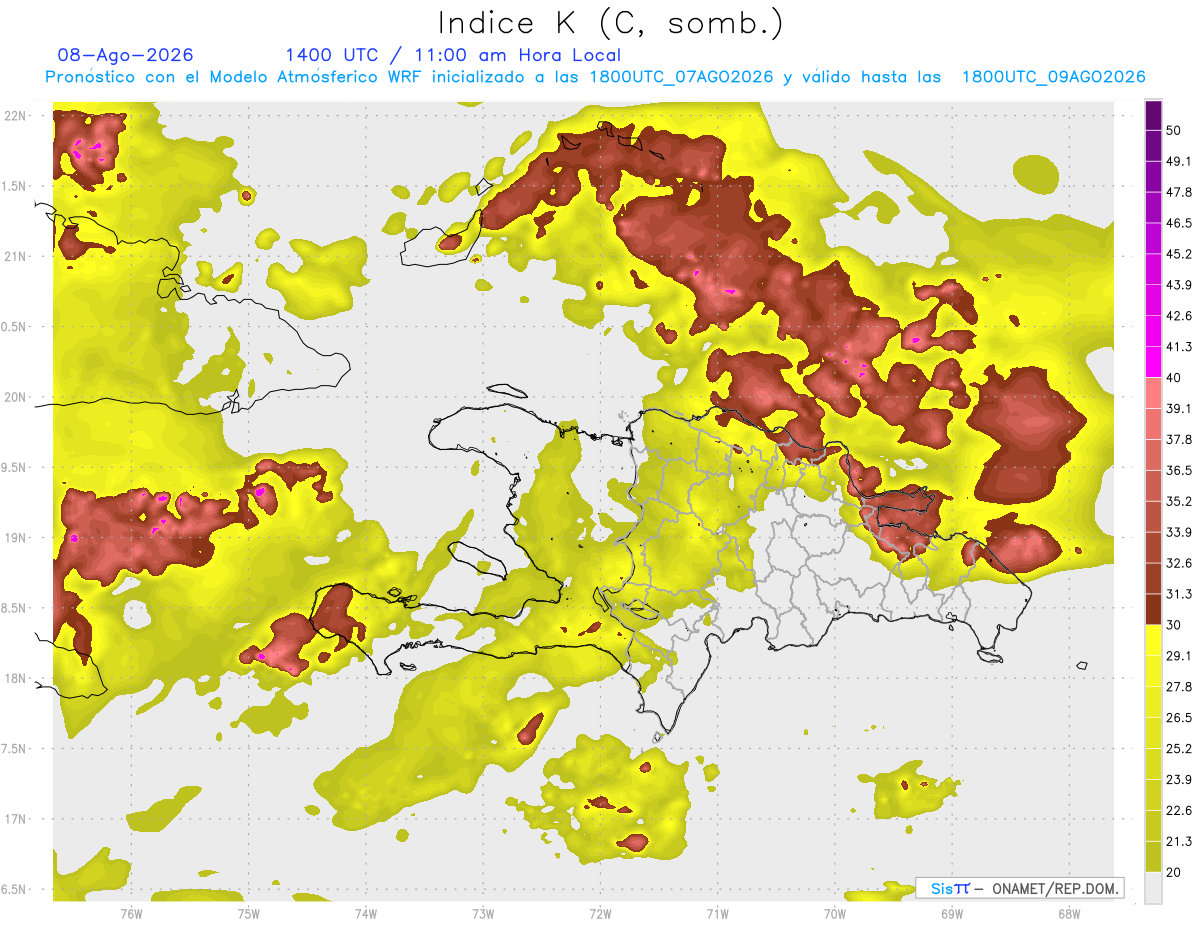Click the colorbar value '32.6'
The width and height of the screenshot is (1200, 927).
(1179, 563)
